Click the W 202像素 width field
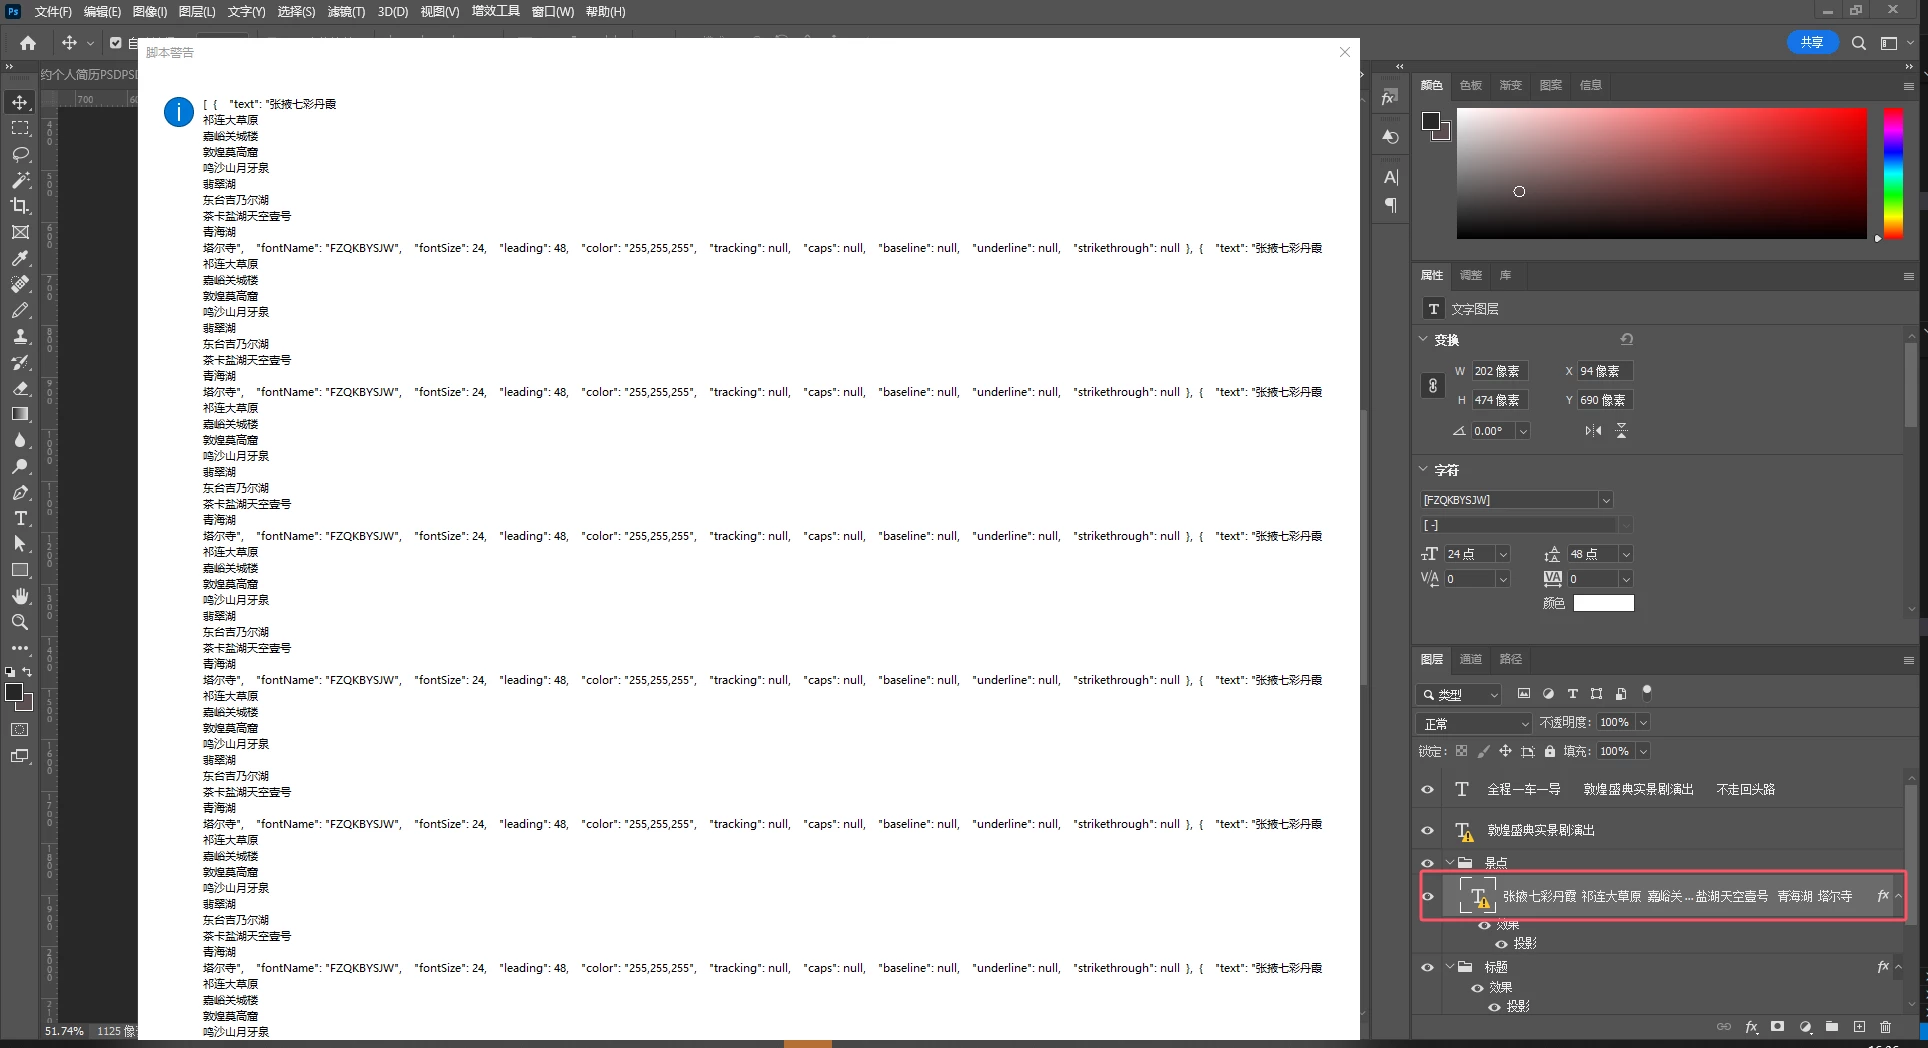Viewport: 1928px width, 1048px height. click(x=1500, y=371)
